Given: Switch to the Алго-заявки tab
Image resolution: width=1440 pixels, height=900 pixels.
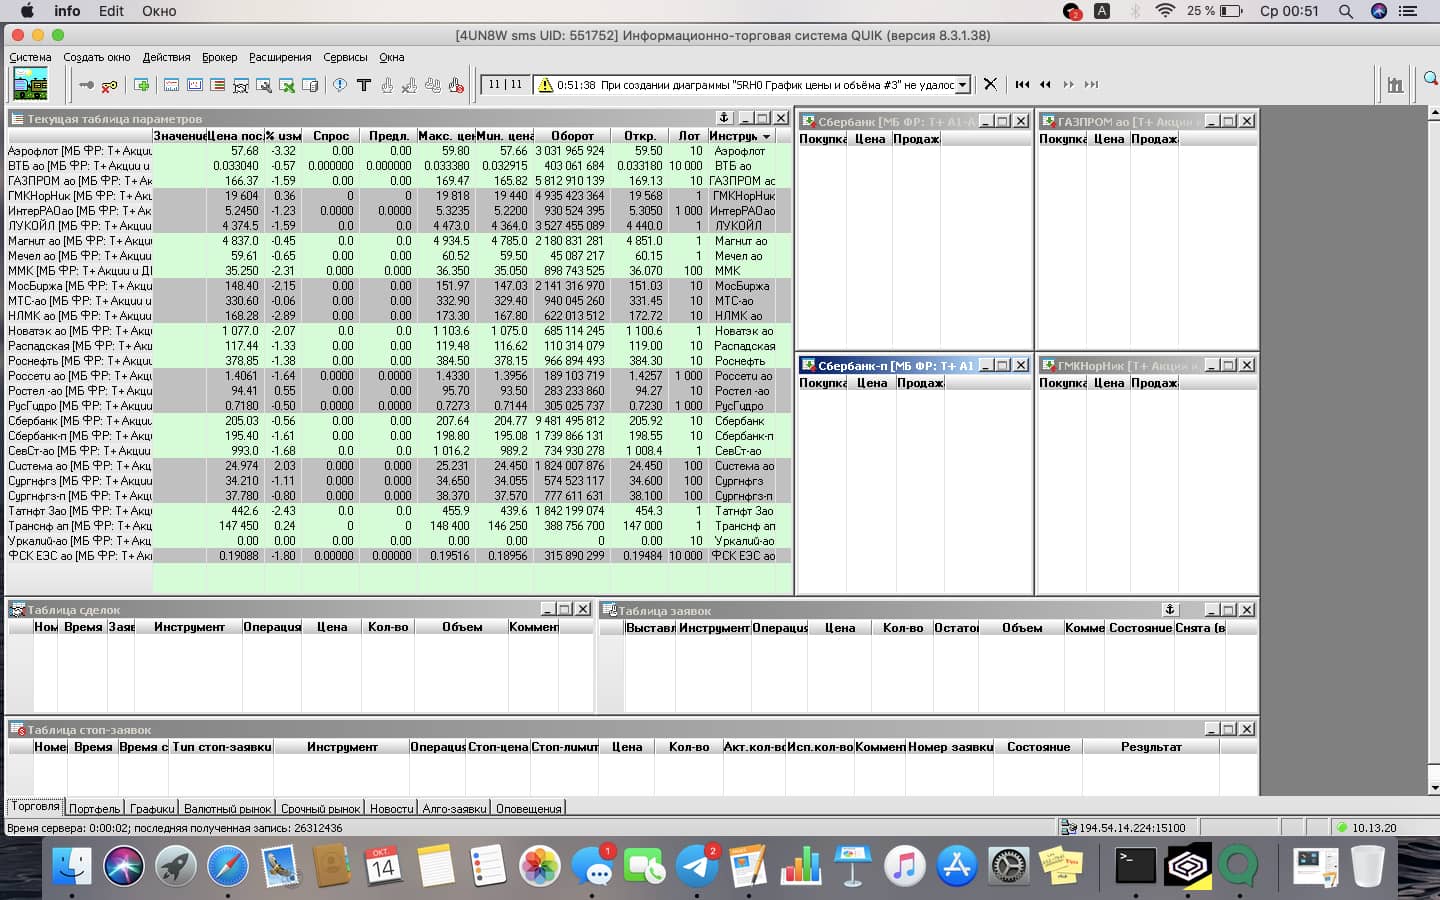Looking at the screenshot, I should (454, 808).
